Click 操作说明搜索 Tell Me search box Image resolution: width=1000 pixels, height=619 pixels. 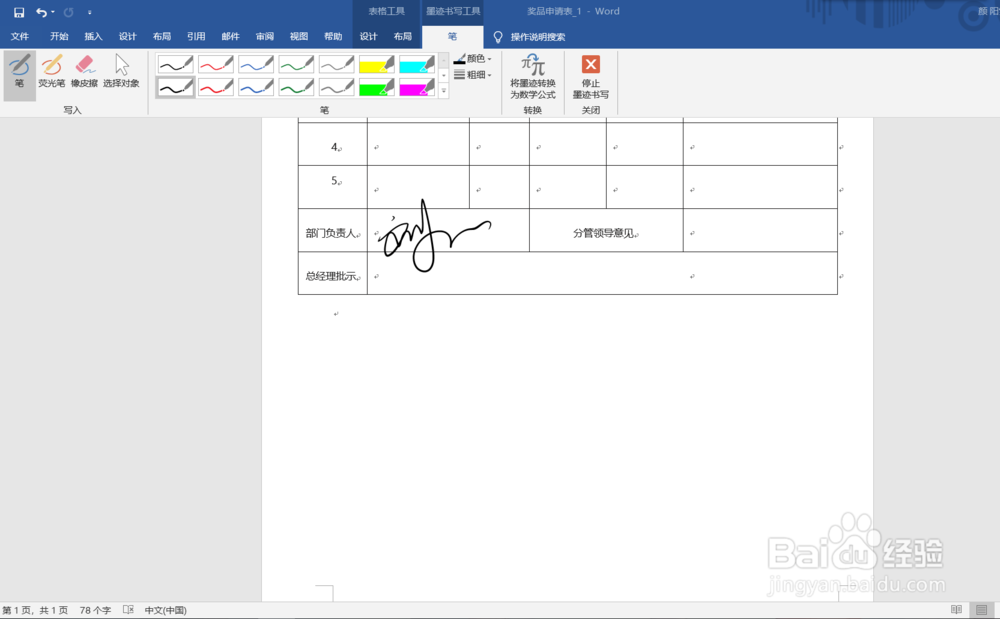click(537, 36)
